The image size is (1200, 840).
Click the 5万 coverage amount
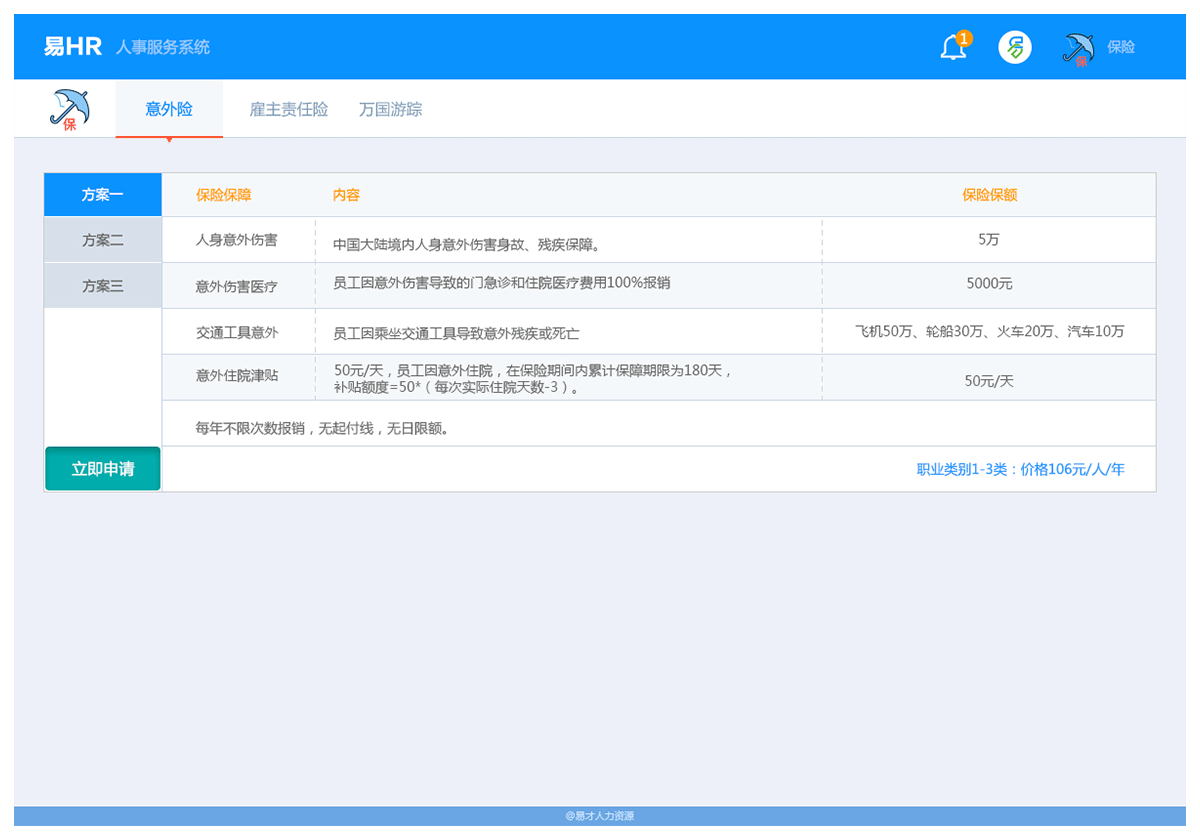pyautogui.click(x=989, y=240)
